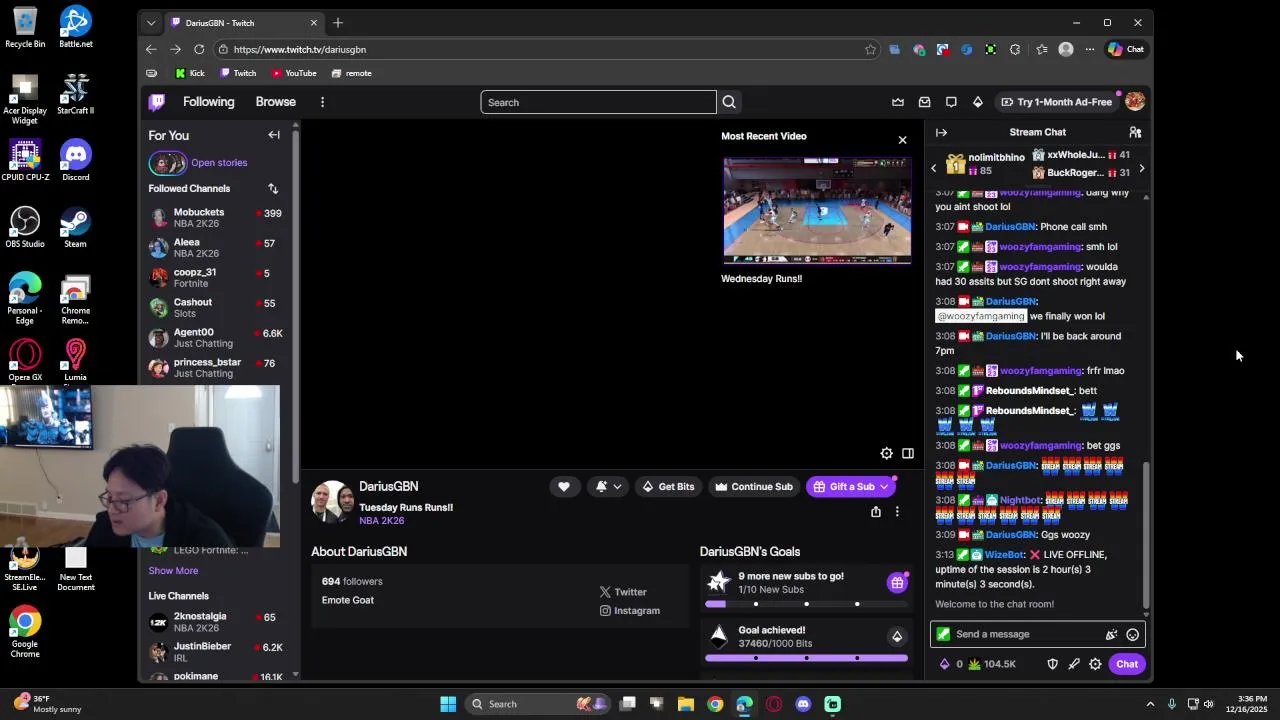Click the Get Bits button
Viewport: 1280px width, 720px height.
click(668, 487)
